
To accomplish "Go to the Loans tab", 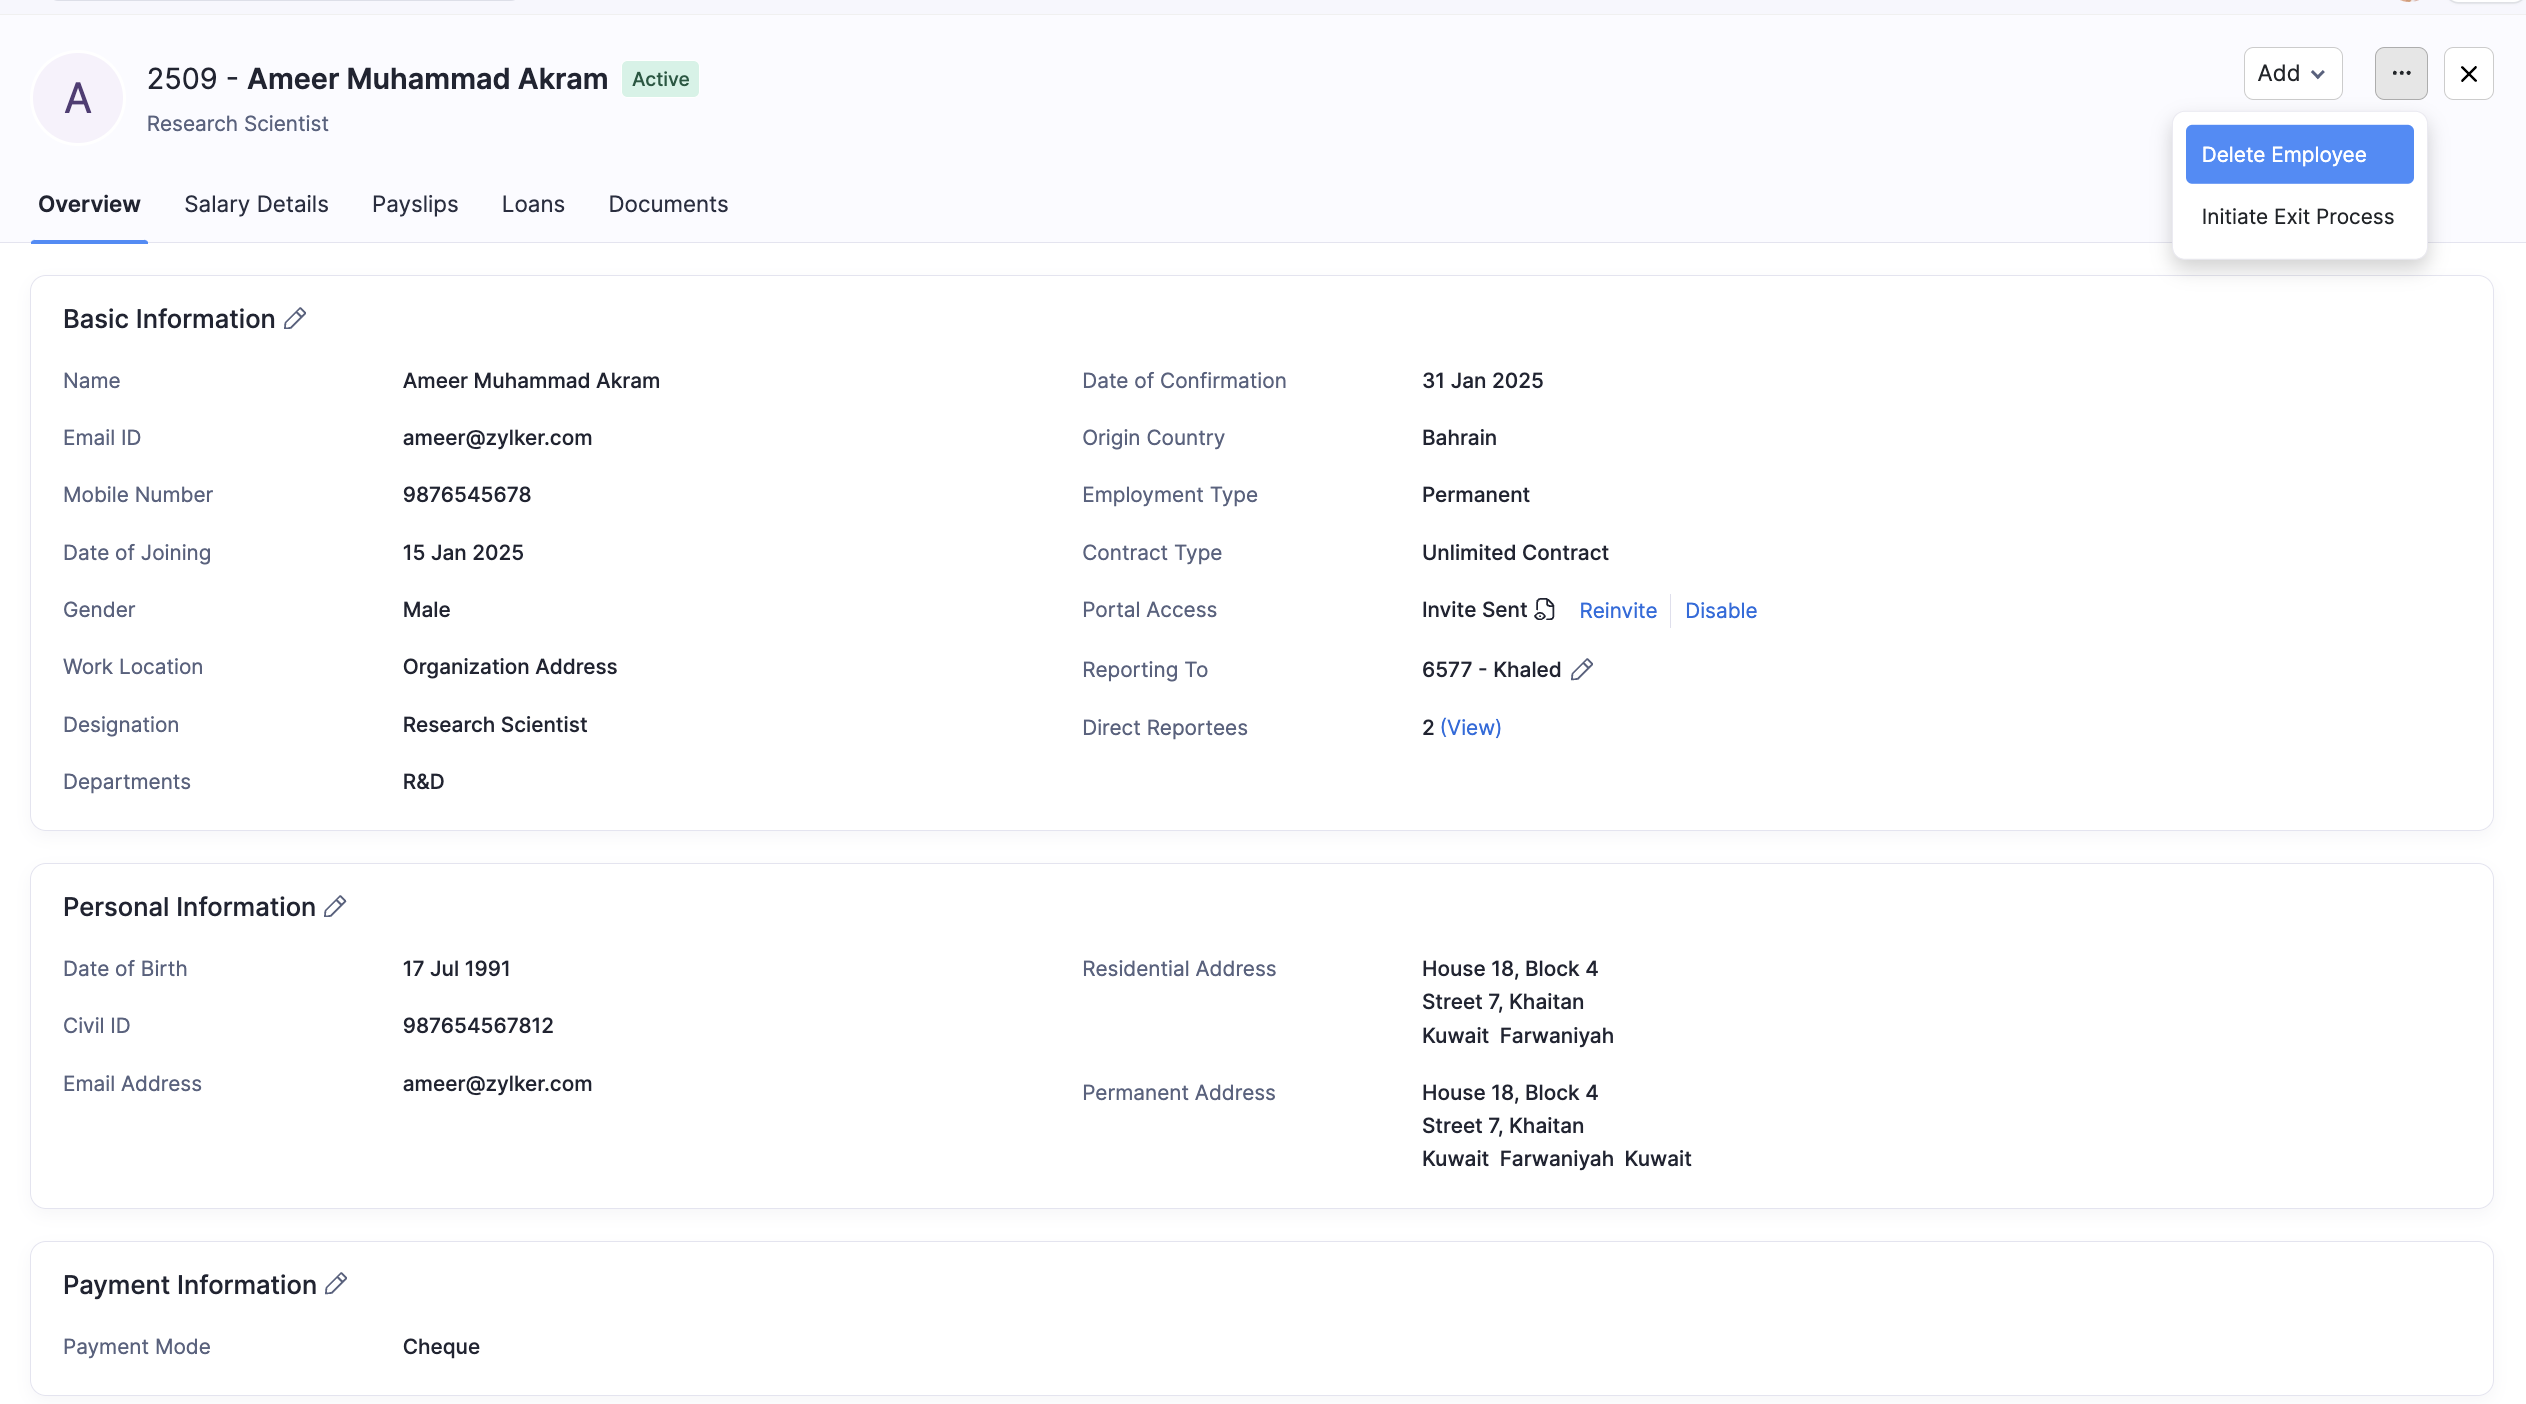I will coord(533,204).
